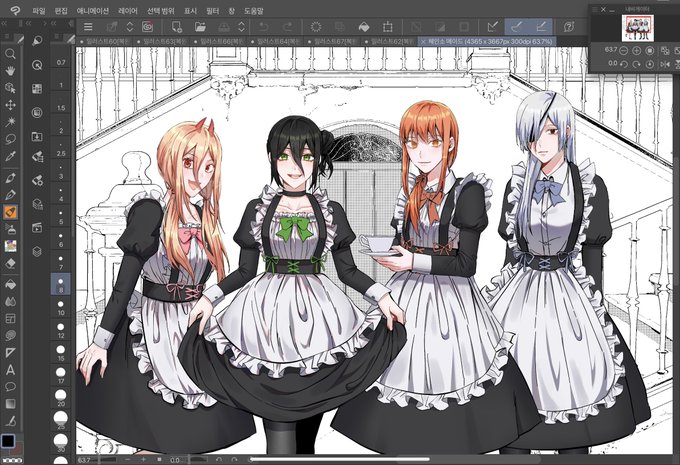The image size is (680, 465).
Task: Switch to the 일러스트62 canvas tab
Action: pyautogui.click(x=388, y=41)
